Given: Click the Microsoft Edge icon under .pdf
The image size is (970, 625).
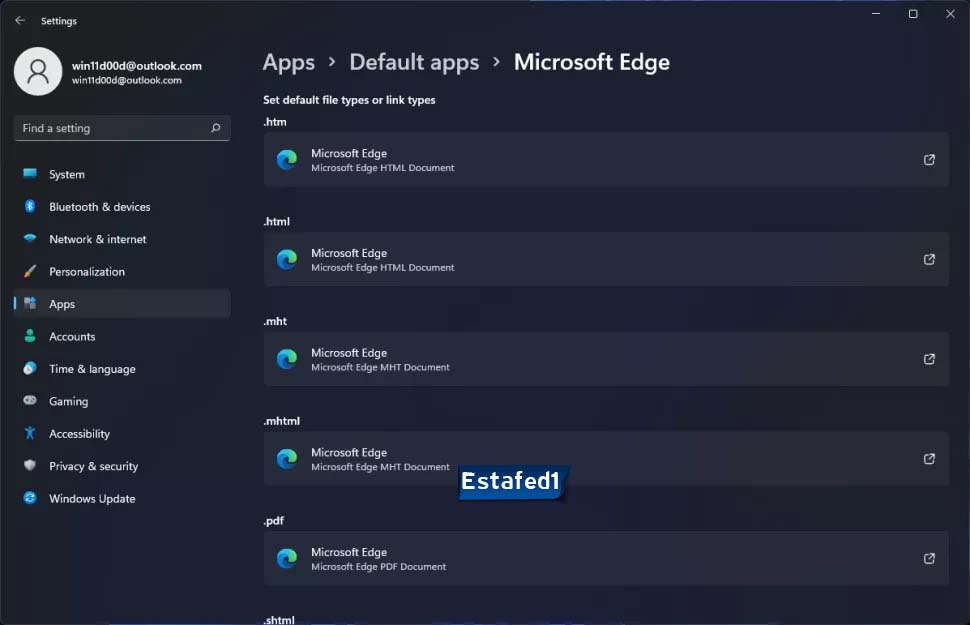Looking at the screenshot, I should 287,559.
